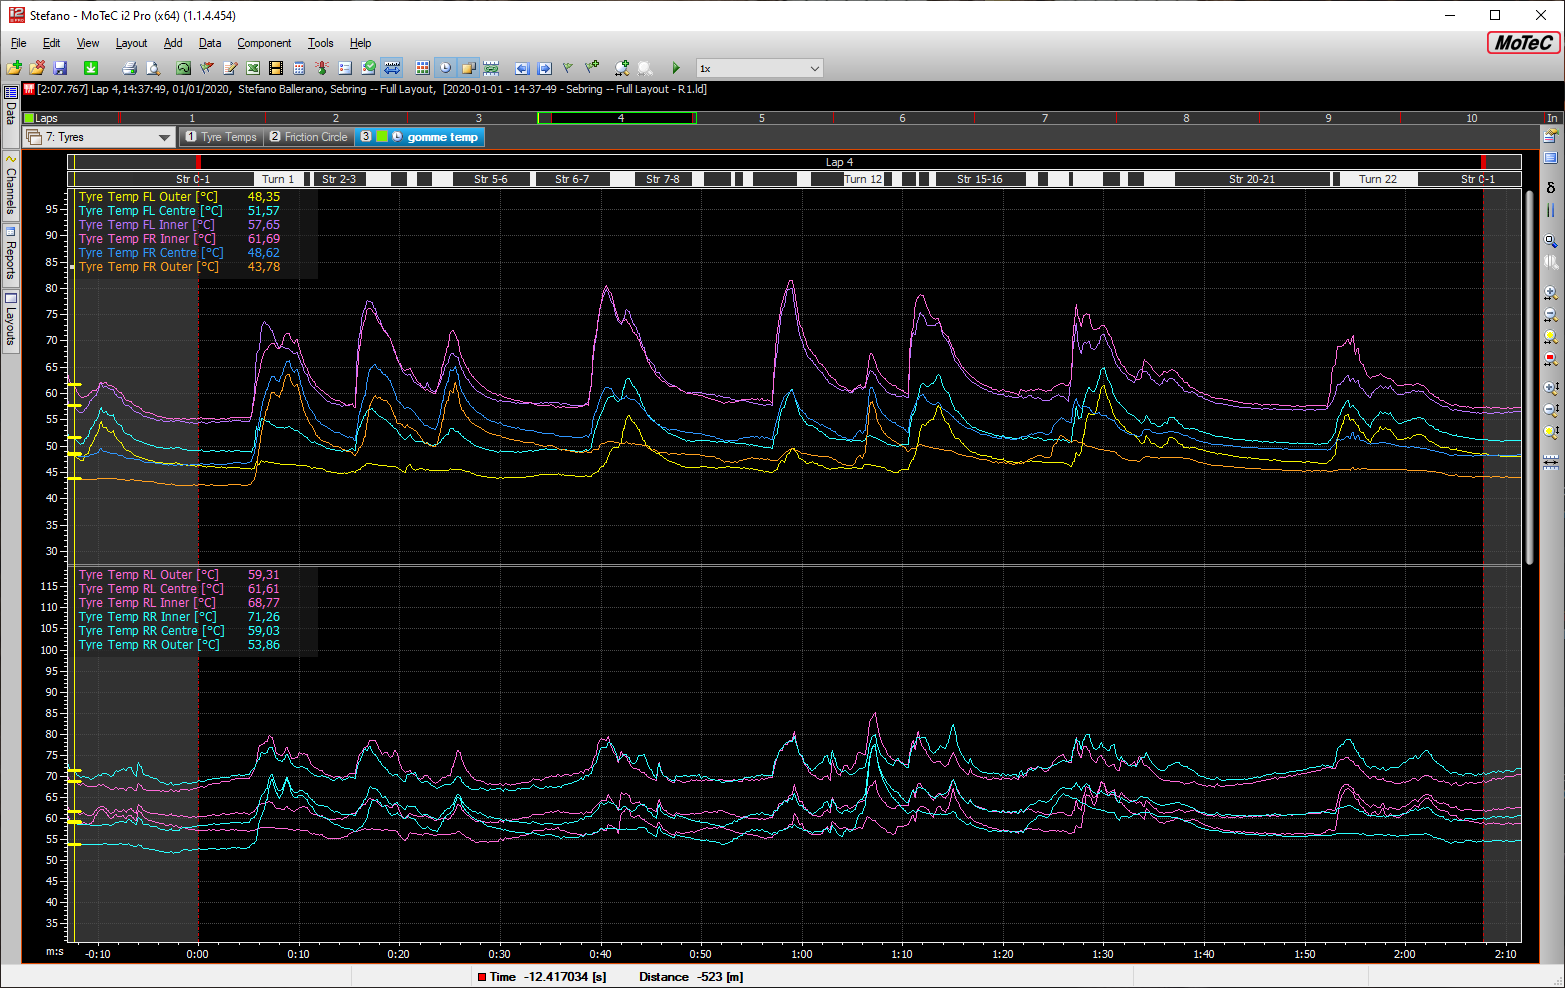Save the project using the floppy disk icon
Screen dimensions: 1565x988
point(60,68)
